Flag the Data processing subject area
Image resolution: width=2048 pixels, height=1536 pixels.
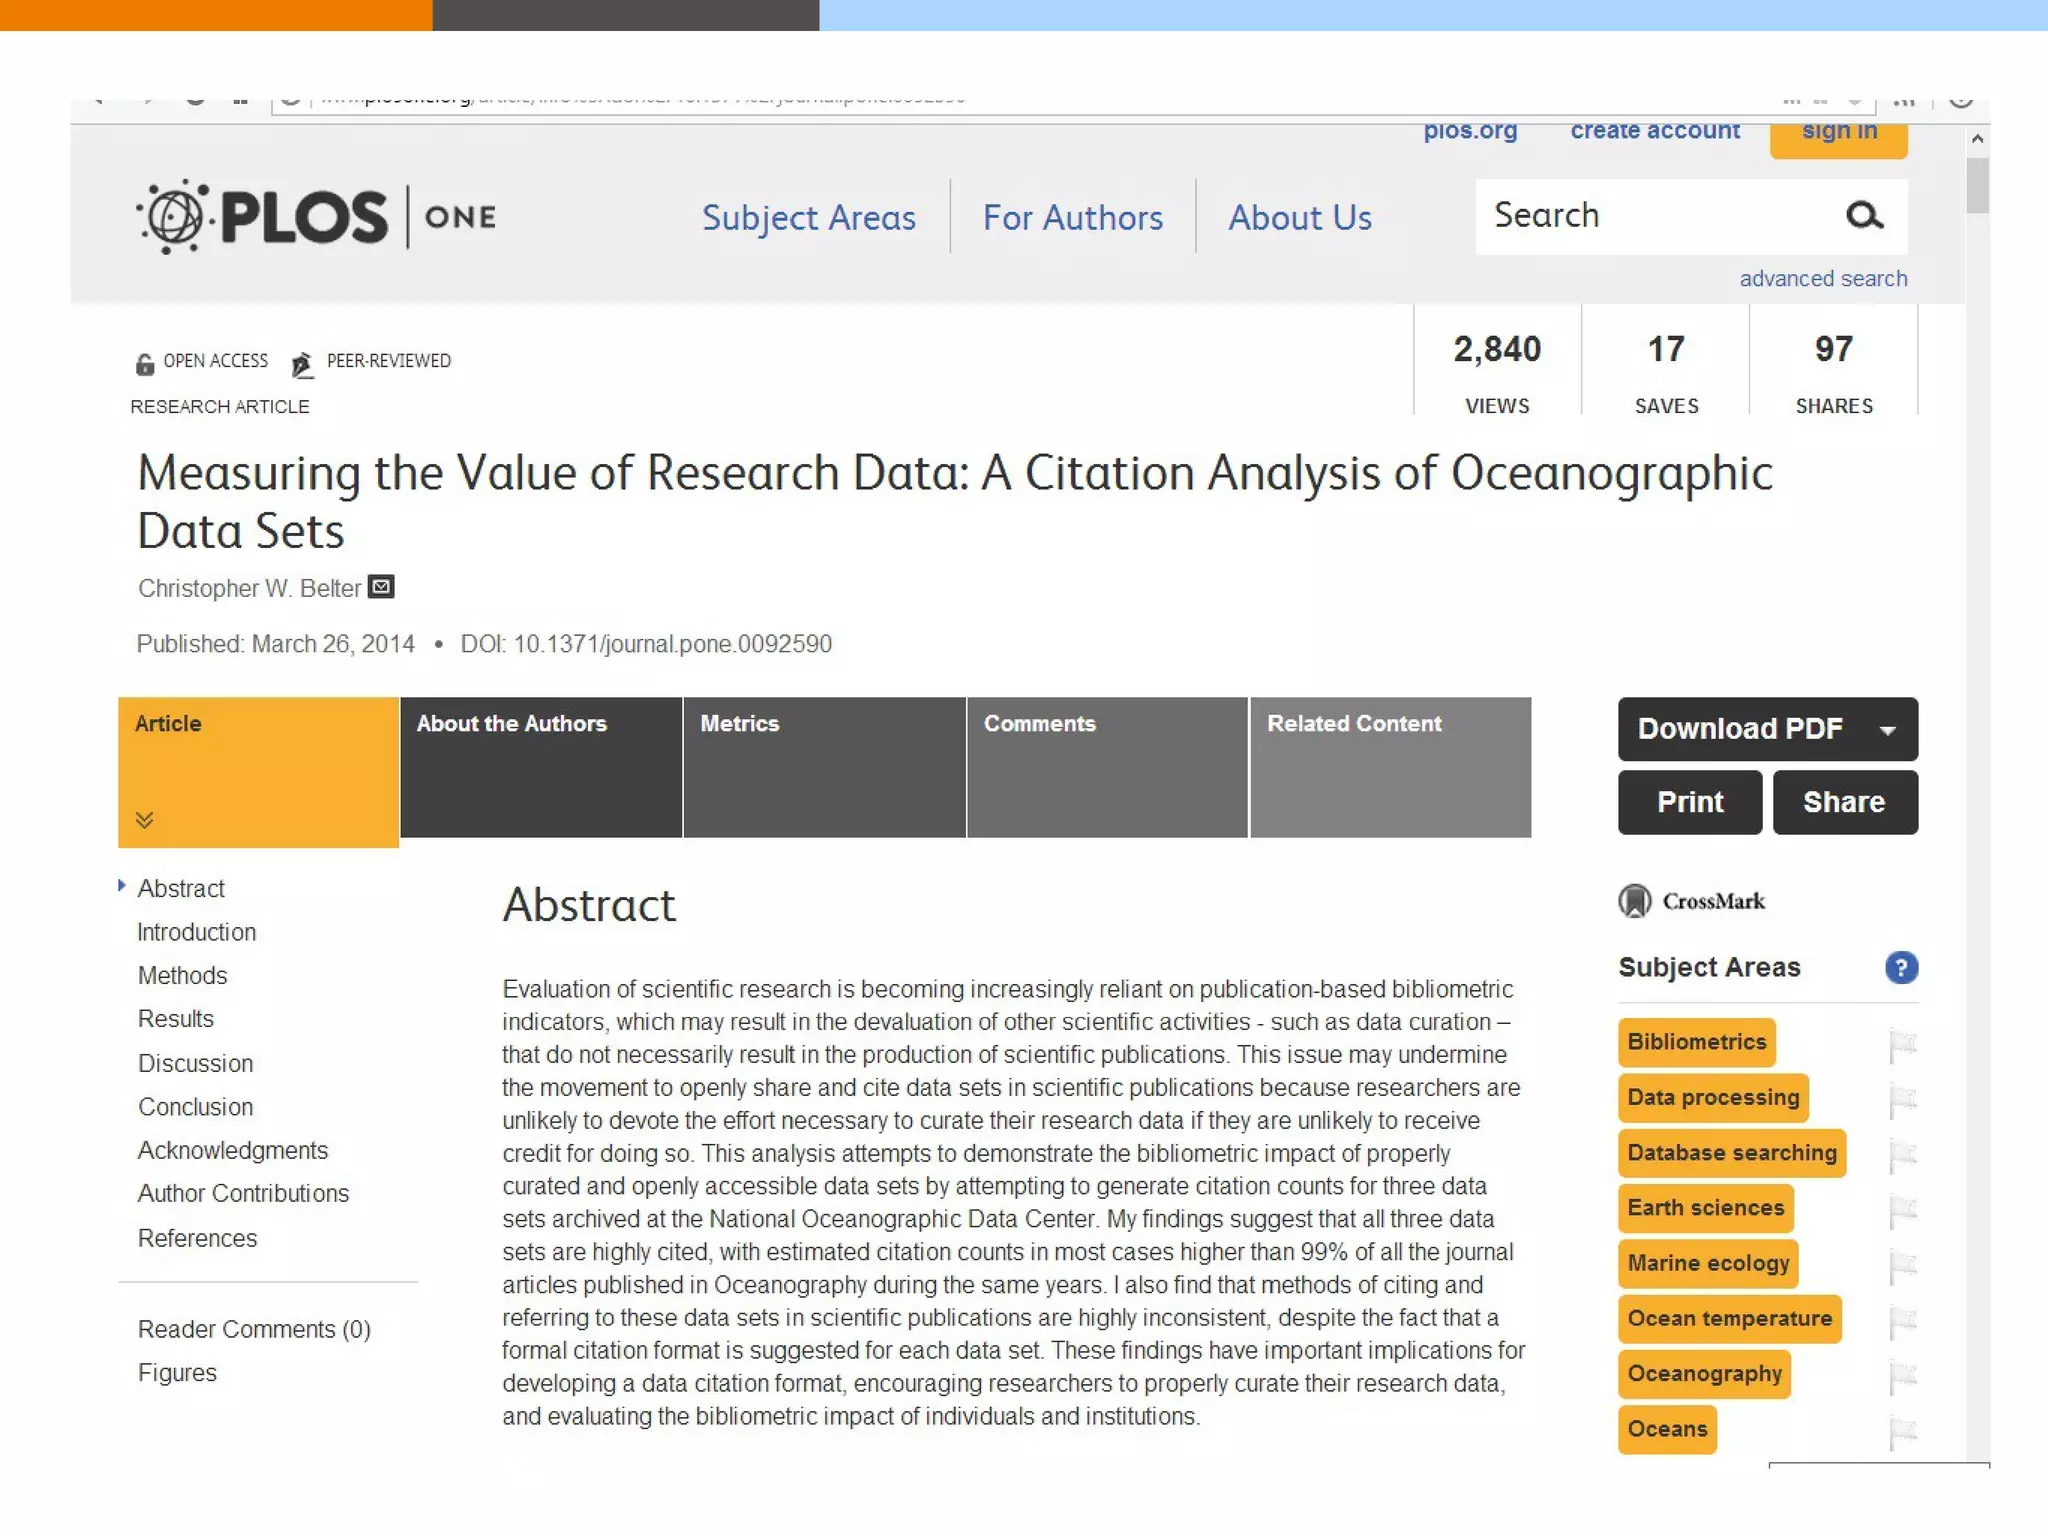(x=1902, y=1100)
